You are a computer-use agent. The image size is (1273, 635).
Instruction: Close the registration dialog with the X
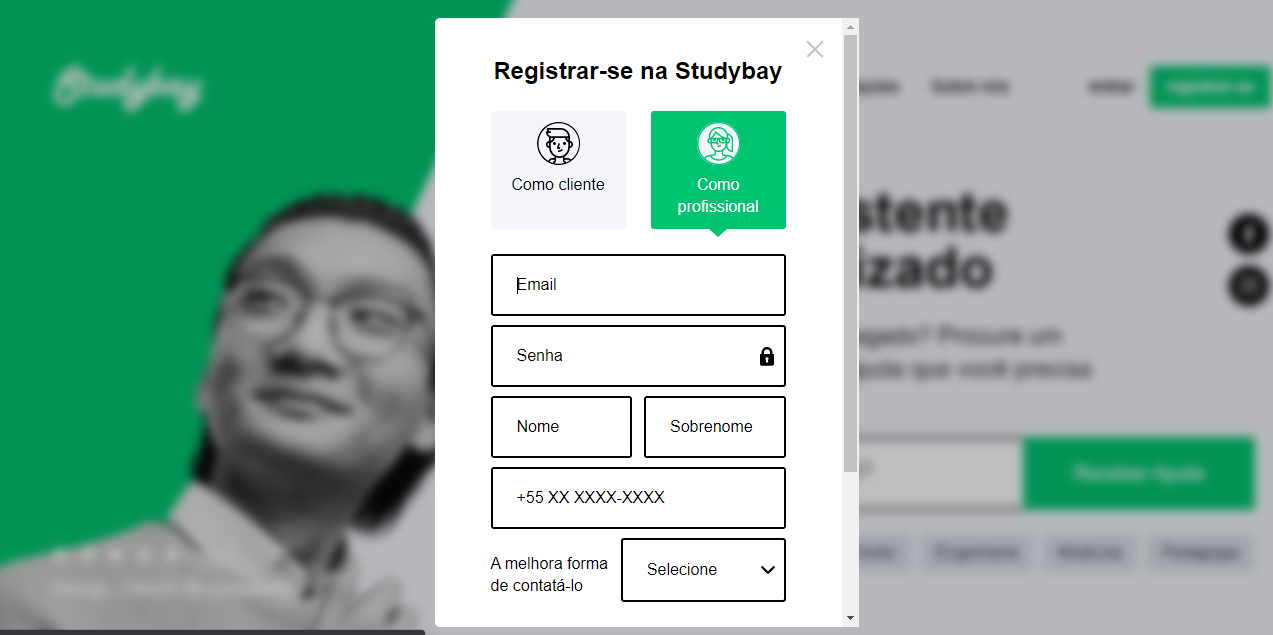pos(815,49)
